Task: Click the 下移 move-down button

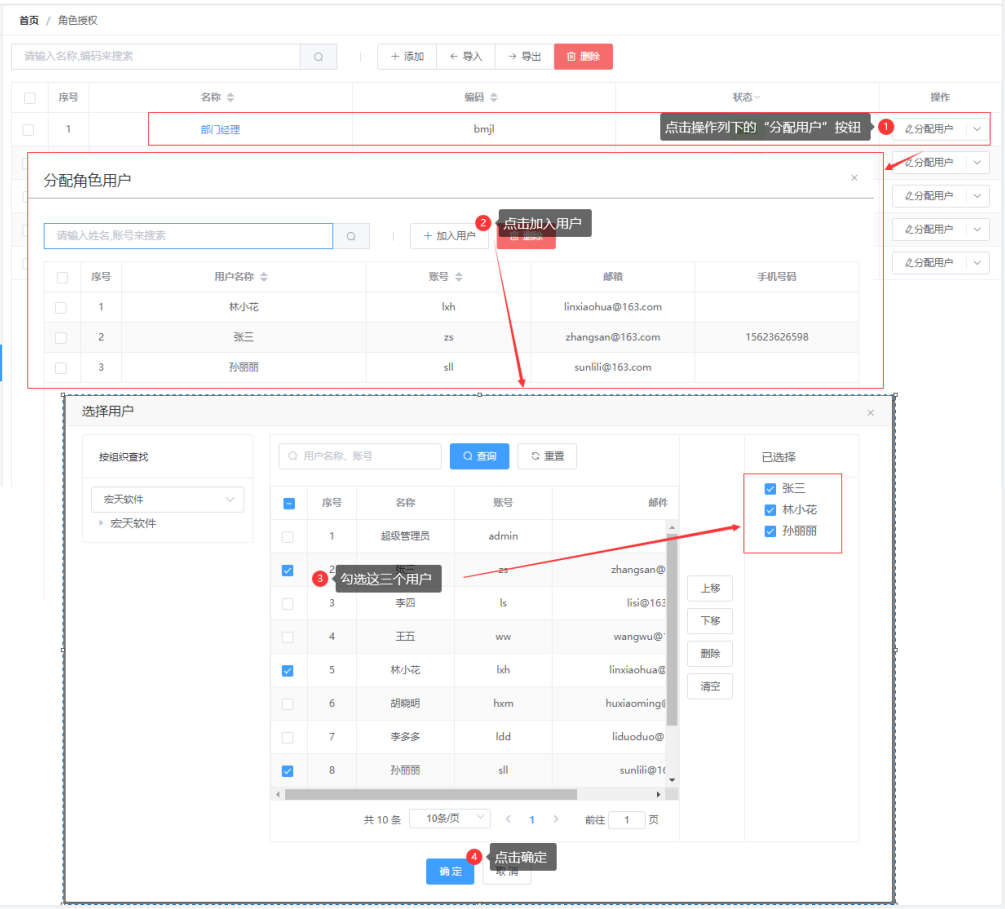Action: [x=710, y=621]
